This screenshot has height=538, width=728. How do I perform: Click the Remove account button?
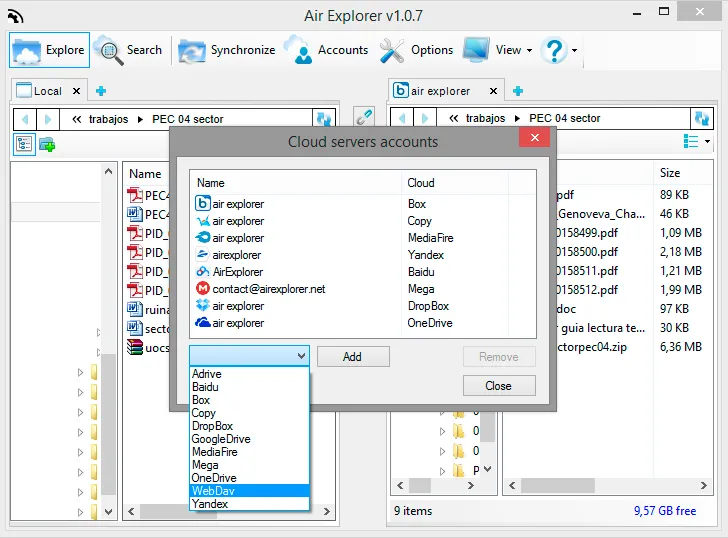(499, 357)
